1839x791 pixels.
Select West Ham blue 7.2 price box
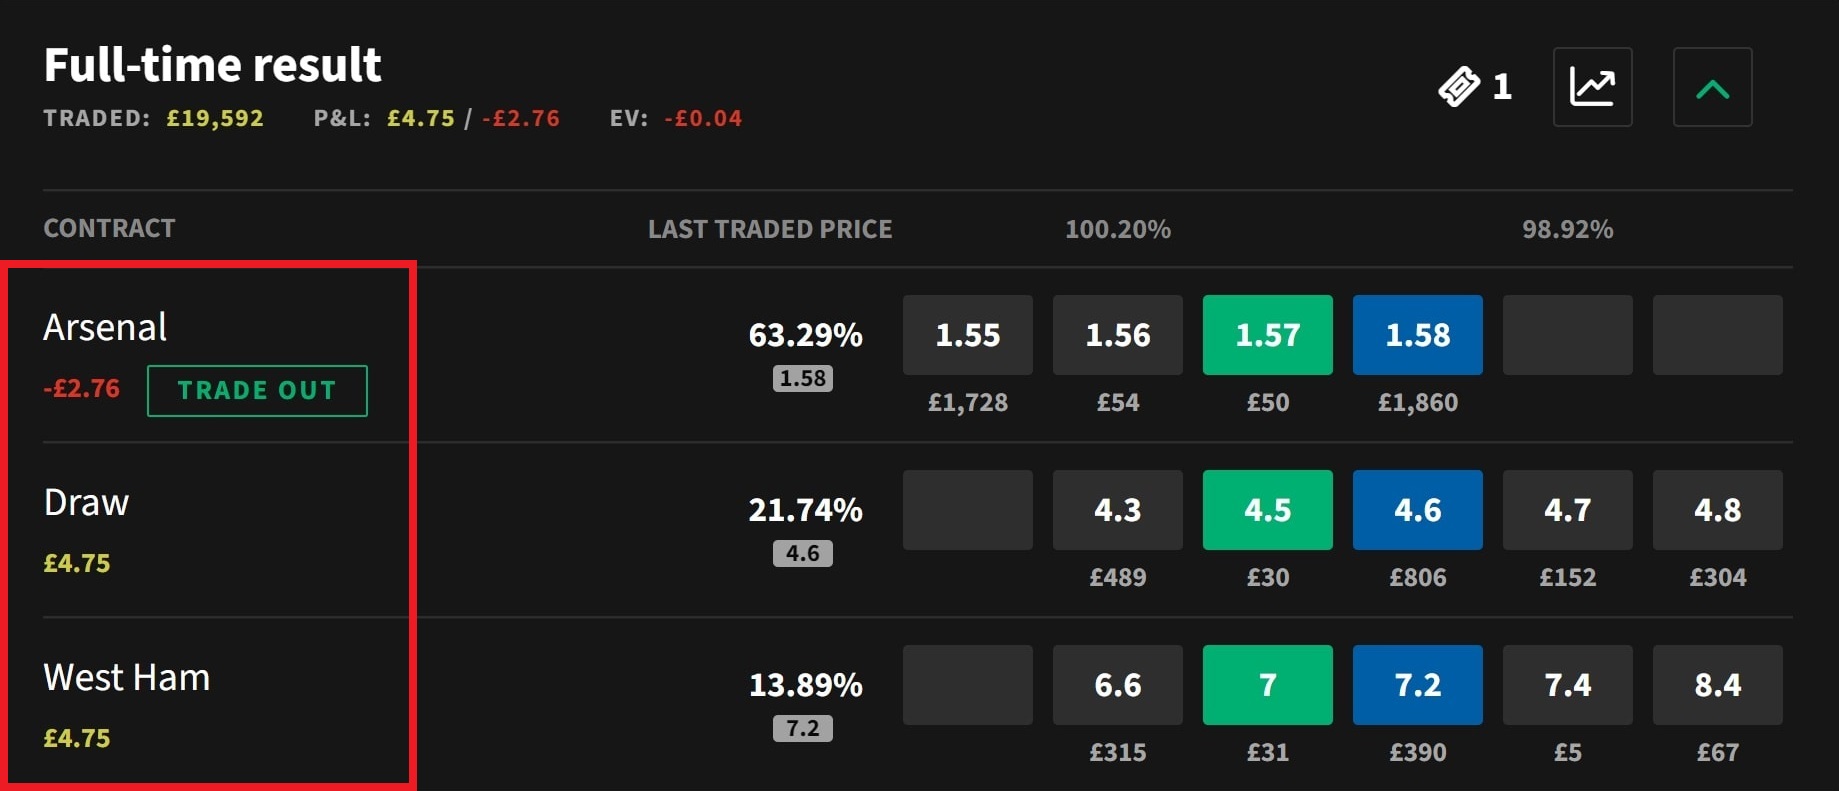coord(1417,685)
